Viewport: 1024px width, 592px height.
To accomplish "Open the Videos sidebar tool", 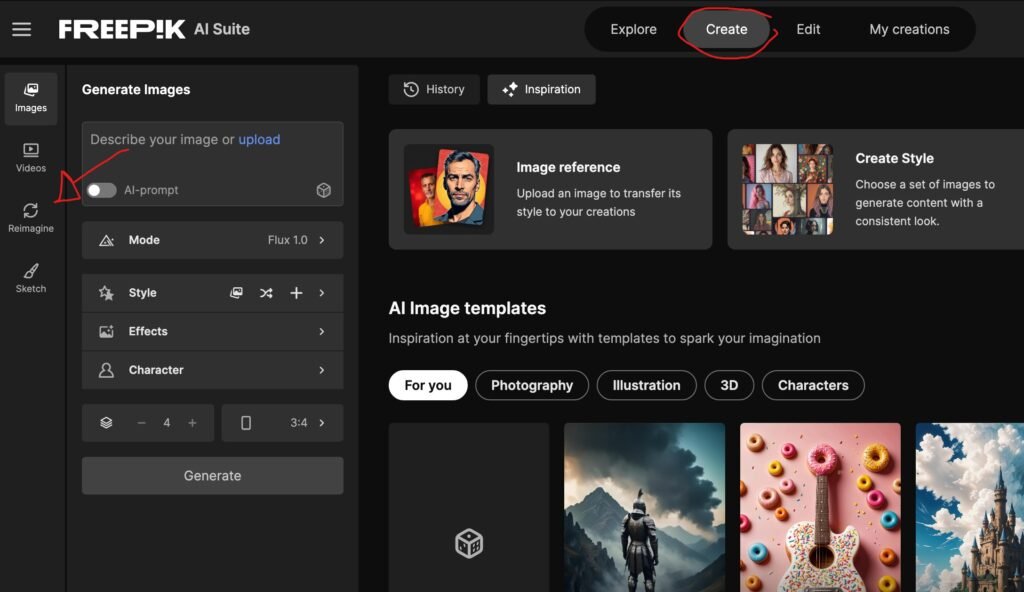I will coord(31,158).
